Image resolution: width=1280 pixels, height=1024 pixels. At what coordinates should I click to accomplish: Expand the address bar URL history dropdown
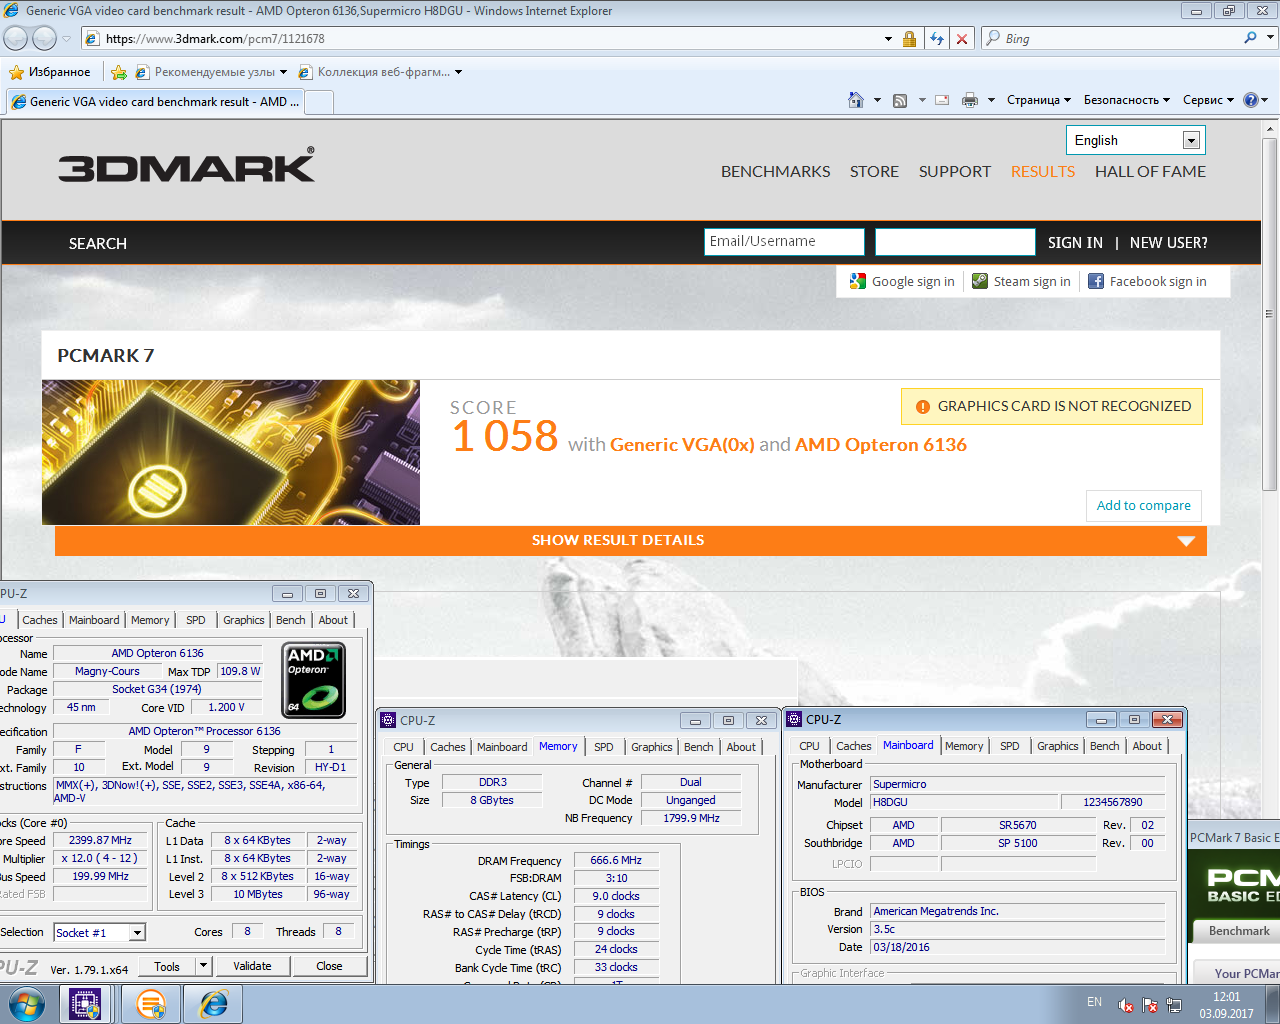888,39
